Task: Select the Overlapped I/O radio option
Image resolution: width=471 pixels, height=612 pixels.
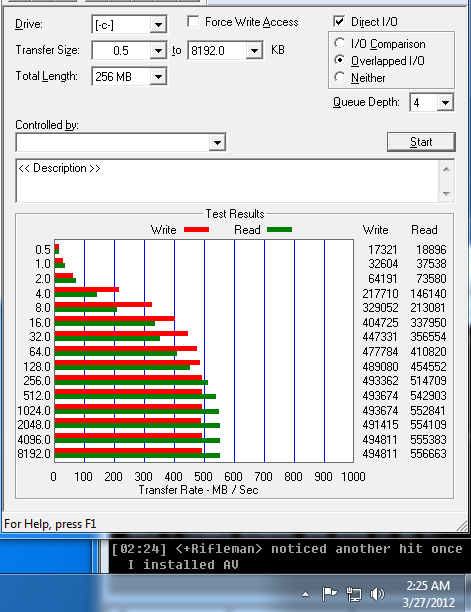Action: point(339,60)
